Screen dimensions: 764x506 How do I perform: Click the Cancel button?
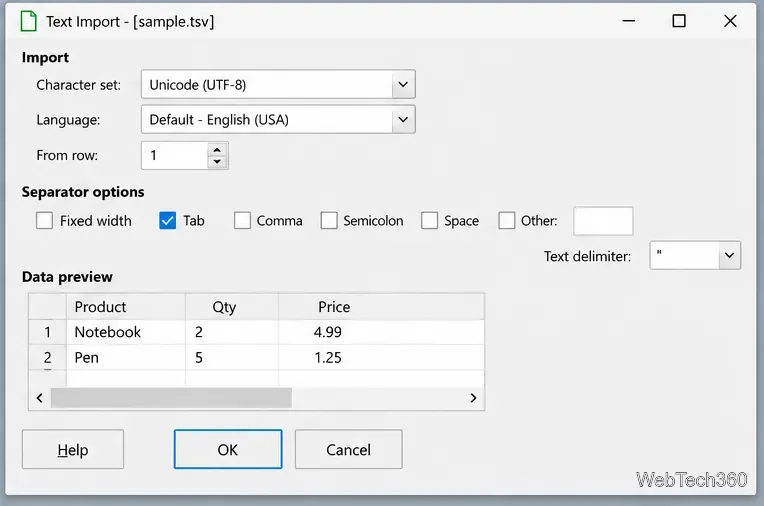(348, 449)
